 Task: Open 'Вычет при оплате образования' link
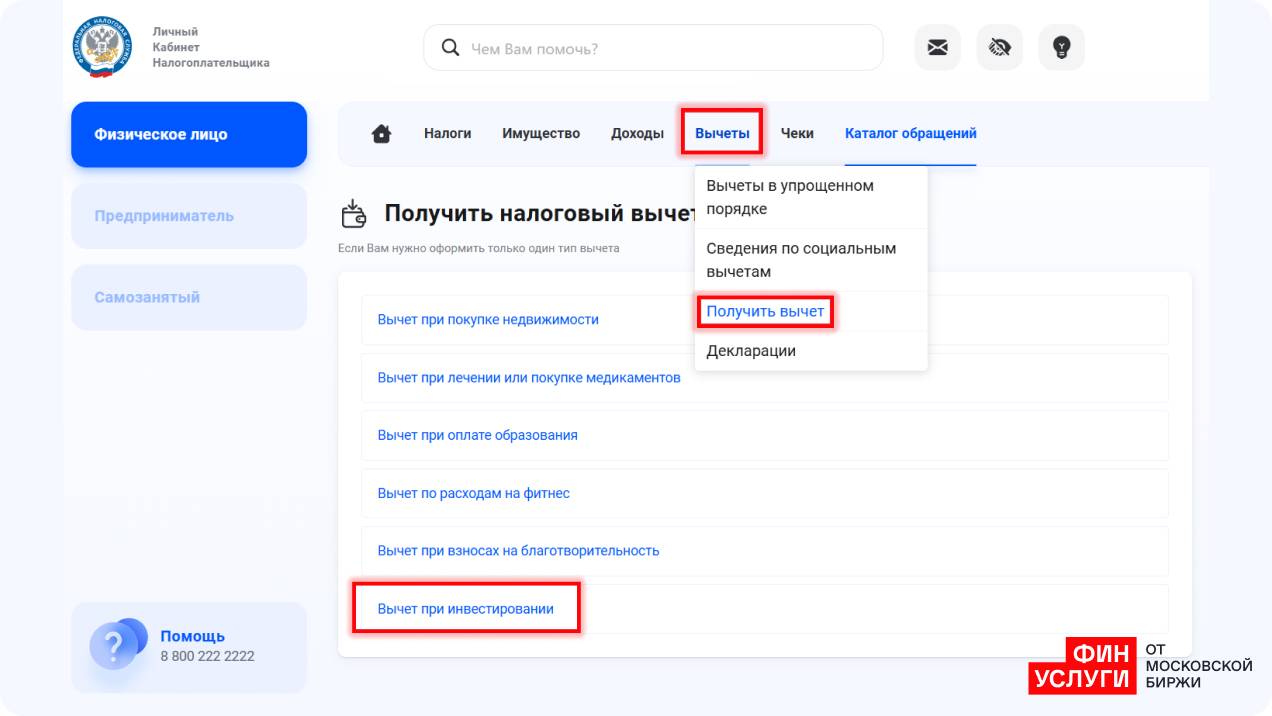coord(477,435)
